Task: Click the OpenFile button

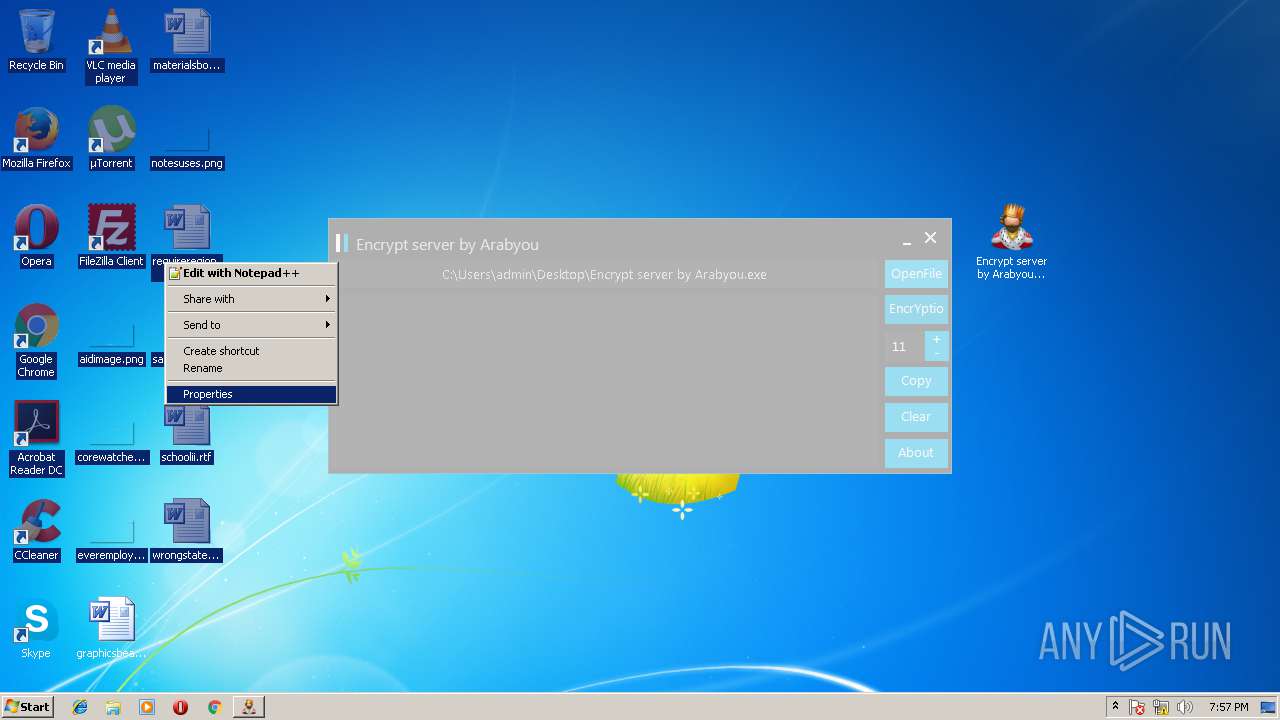Action: click(916, 274)
